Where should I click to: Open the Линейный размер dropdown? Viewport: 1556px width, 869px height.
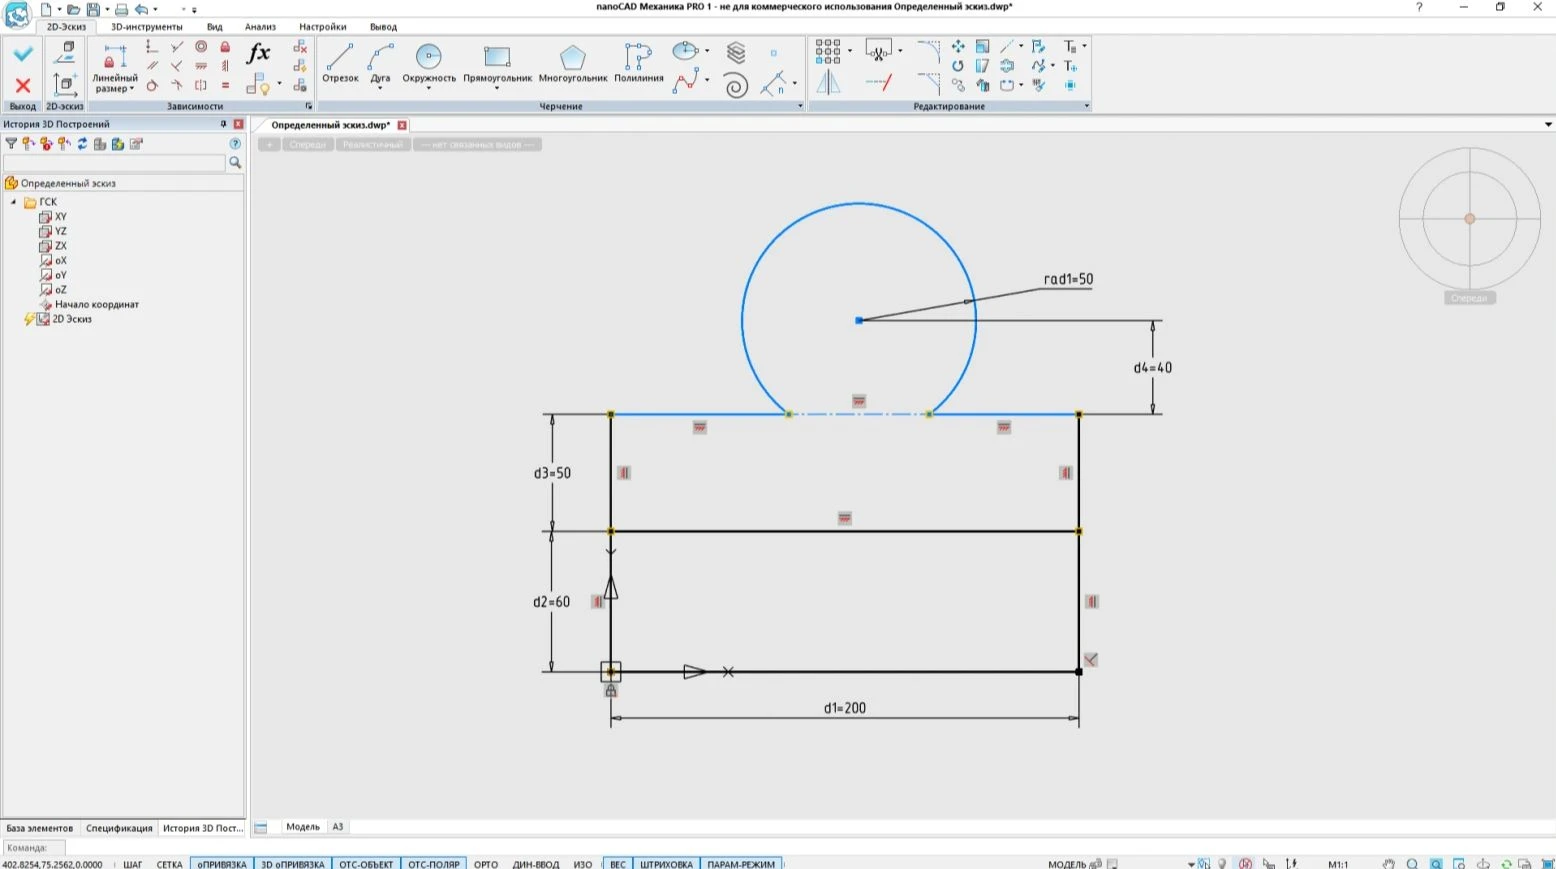point(131,89)
